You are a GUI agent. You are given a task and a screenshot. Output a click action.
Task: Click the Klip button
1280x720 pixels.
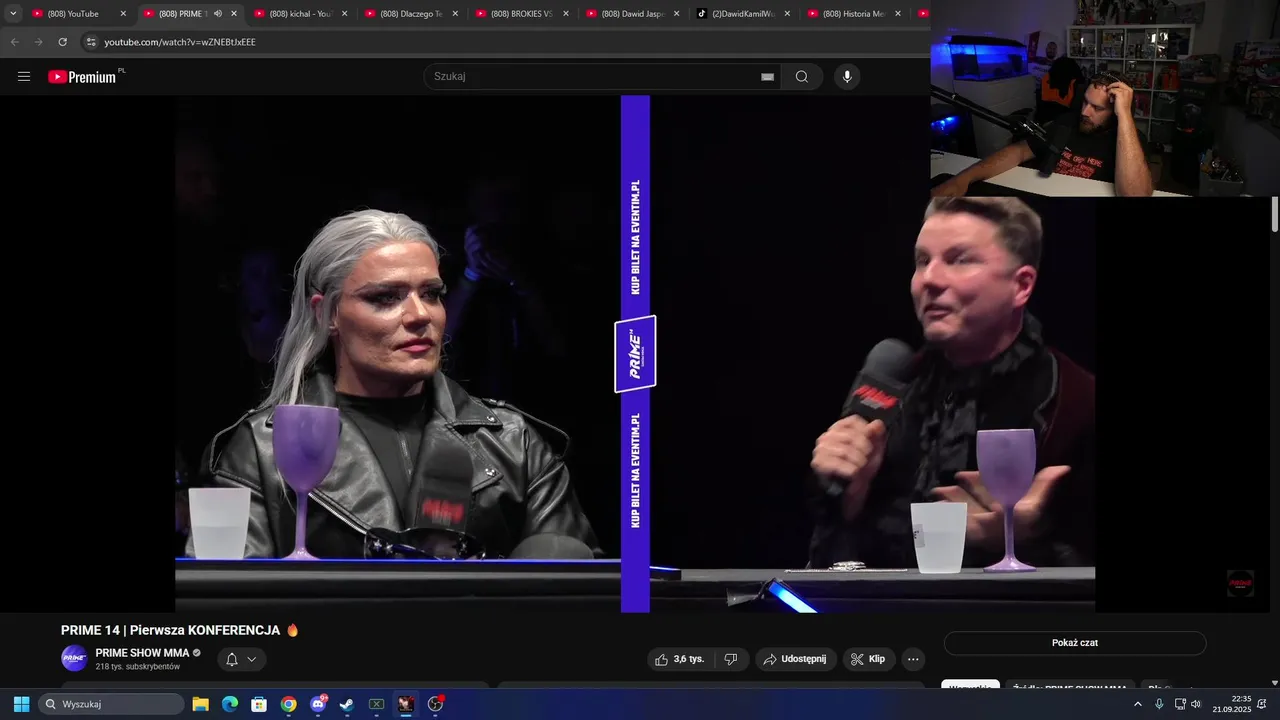[x=868, y=659]
